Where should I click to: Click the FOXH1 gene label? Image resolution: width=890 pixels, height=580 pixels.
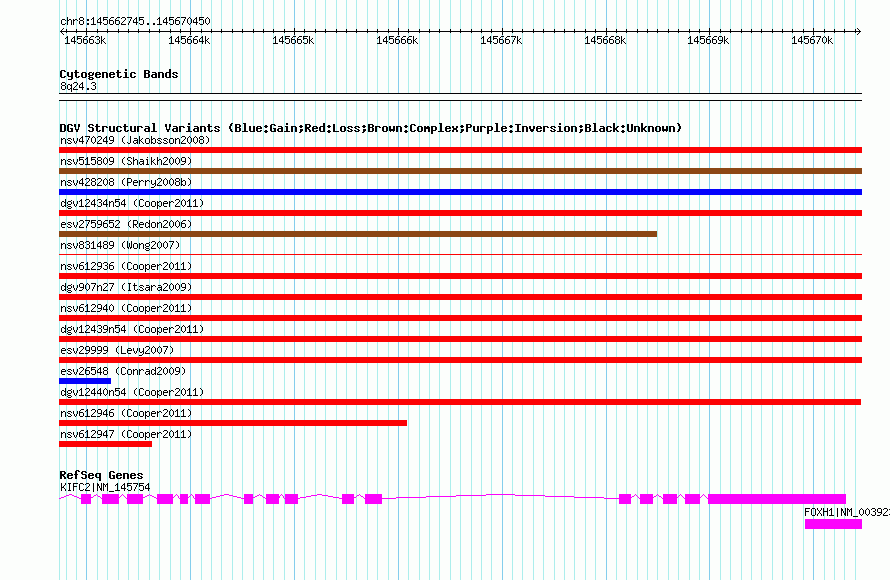point(847,512)
